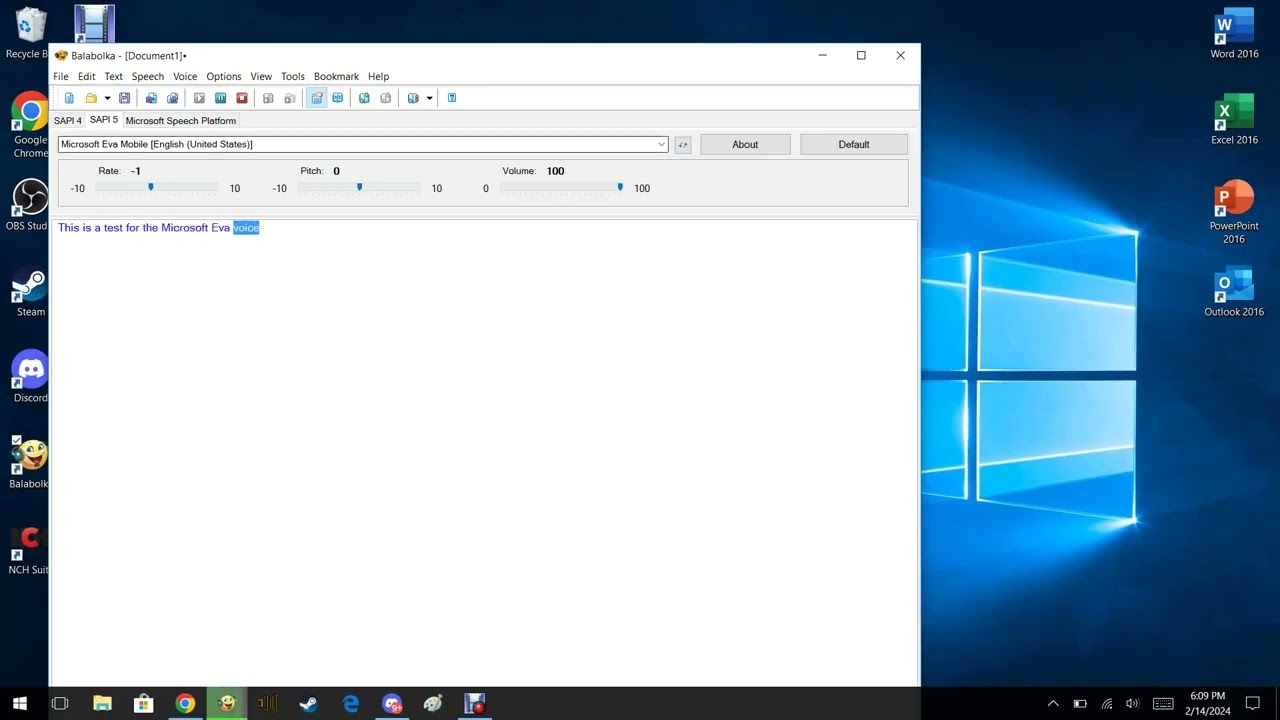The image size is (1280, 720).
Task: Show hidden system tray icons
Action: 1053,704
